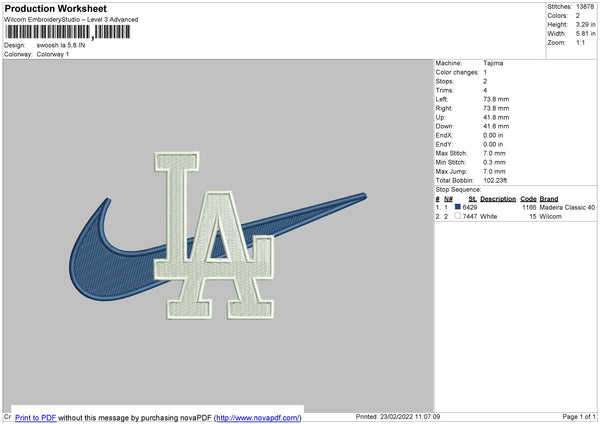
Task: Click the 'Colorway 1' value
Action: click(x=53, y=54)
